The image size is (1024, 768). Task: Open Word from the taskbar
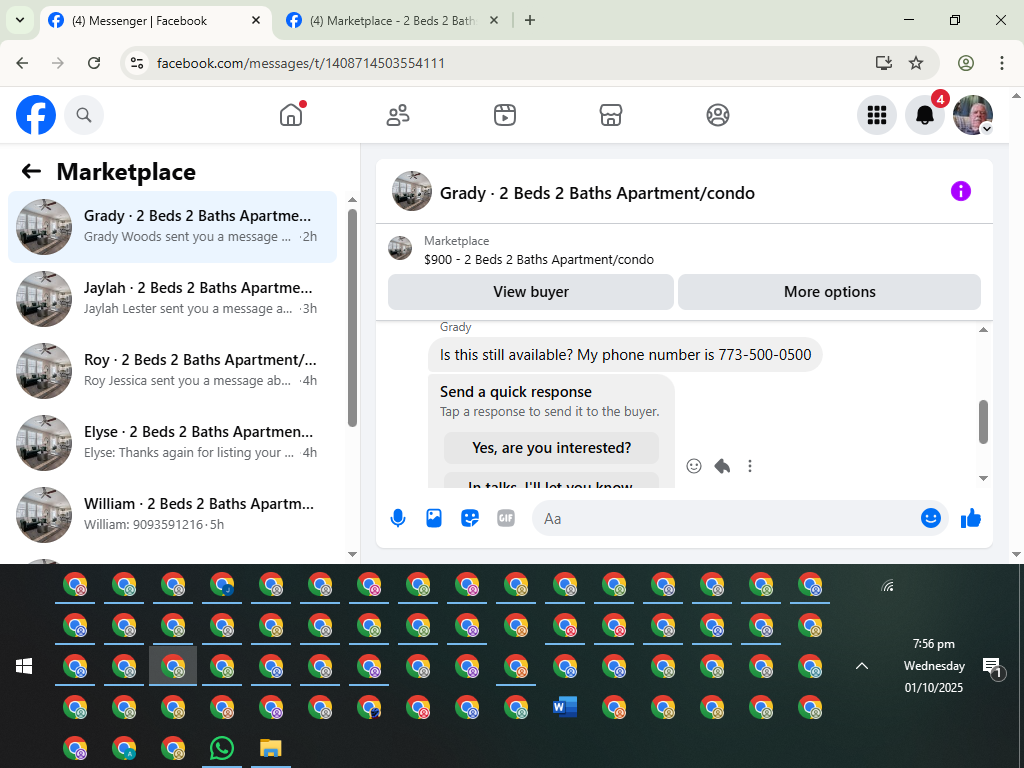pos(565,707)
